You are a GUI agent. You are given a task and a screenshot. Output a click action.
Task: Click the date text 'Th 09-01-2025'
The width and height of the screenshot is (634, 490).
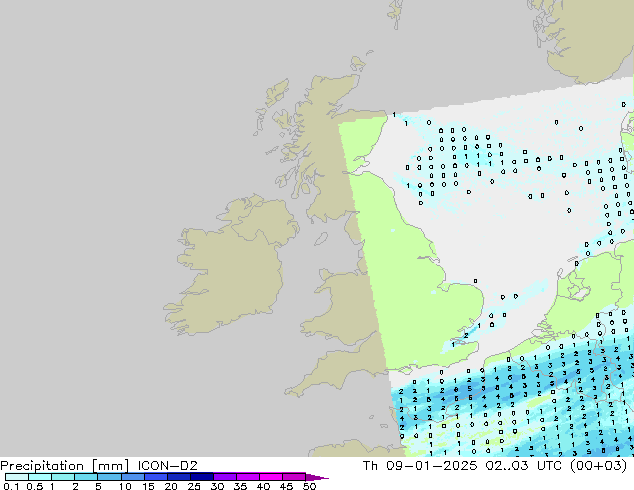pos(420,465)
